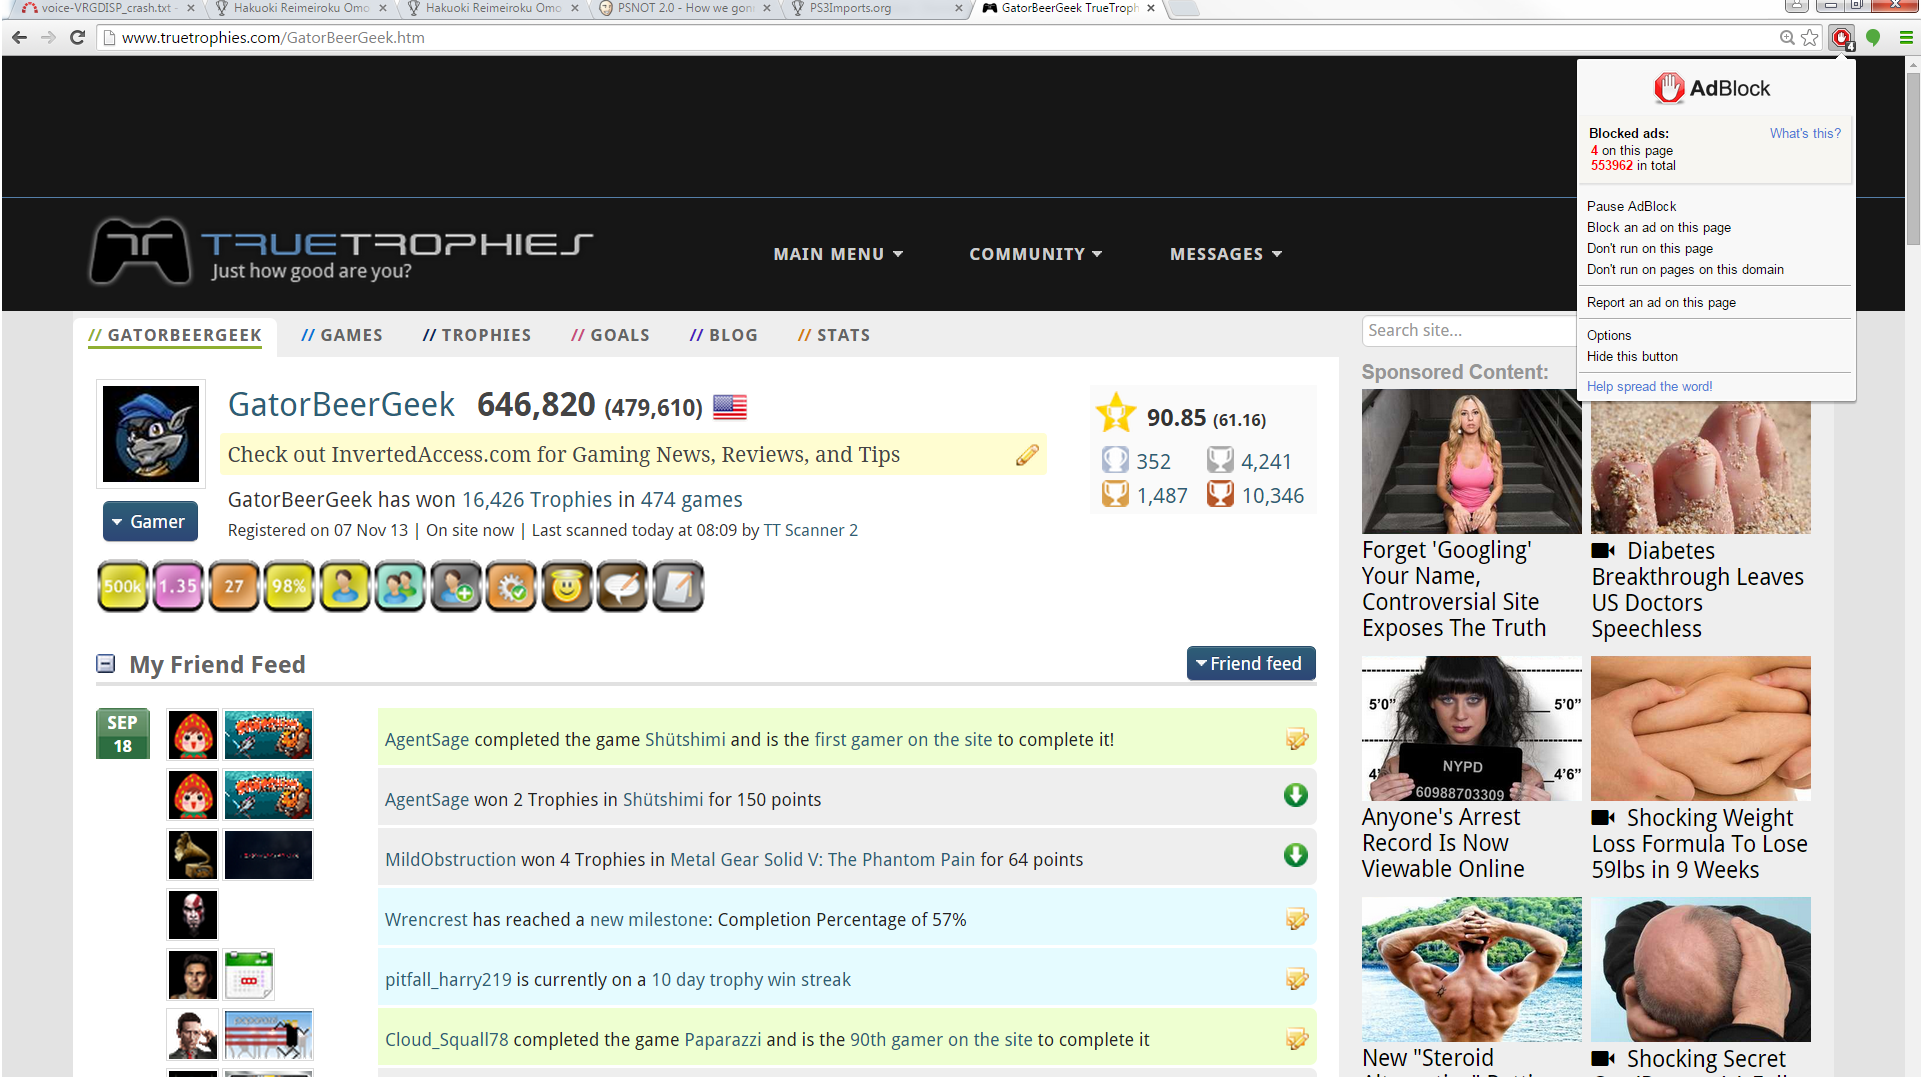Screen dimensions: 1921x1077
Task: Choose Hide this button in AdBlock
Action: [1632, 356]
